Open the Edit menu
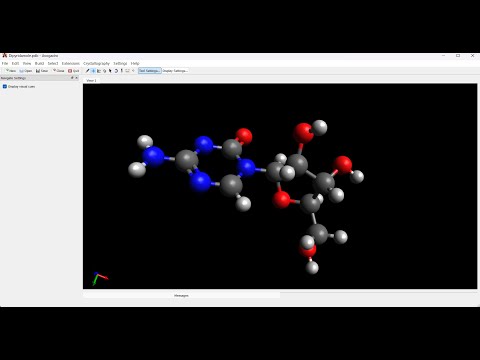 15,63
